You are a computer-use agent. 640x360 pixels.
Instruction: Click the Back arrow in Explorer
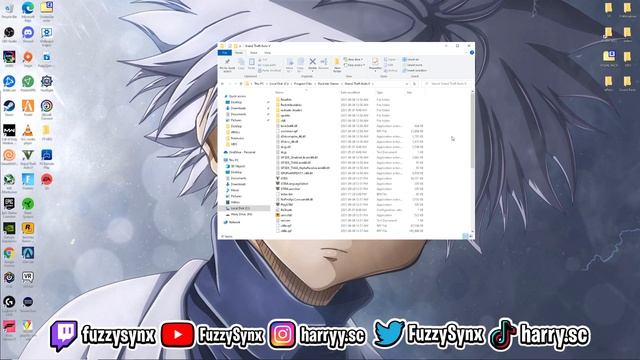[x=222, y=84]
